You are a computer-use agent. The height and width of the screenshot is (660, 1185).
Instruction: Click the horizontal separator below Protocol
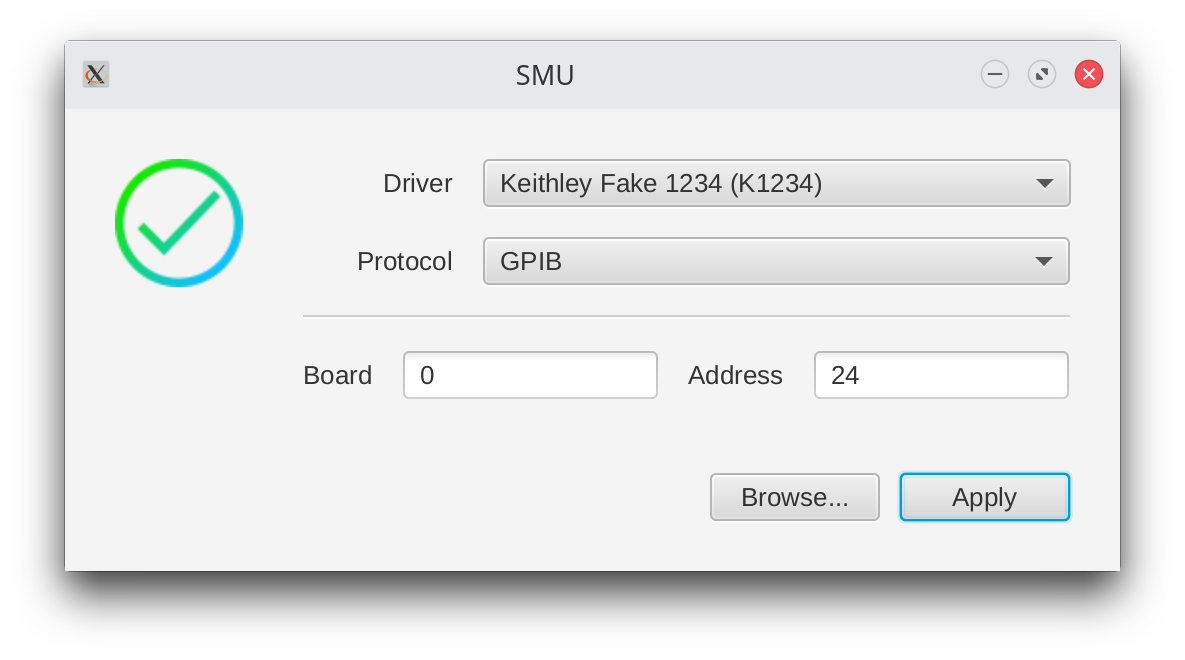(x=686, y=316)
